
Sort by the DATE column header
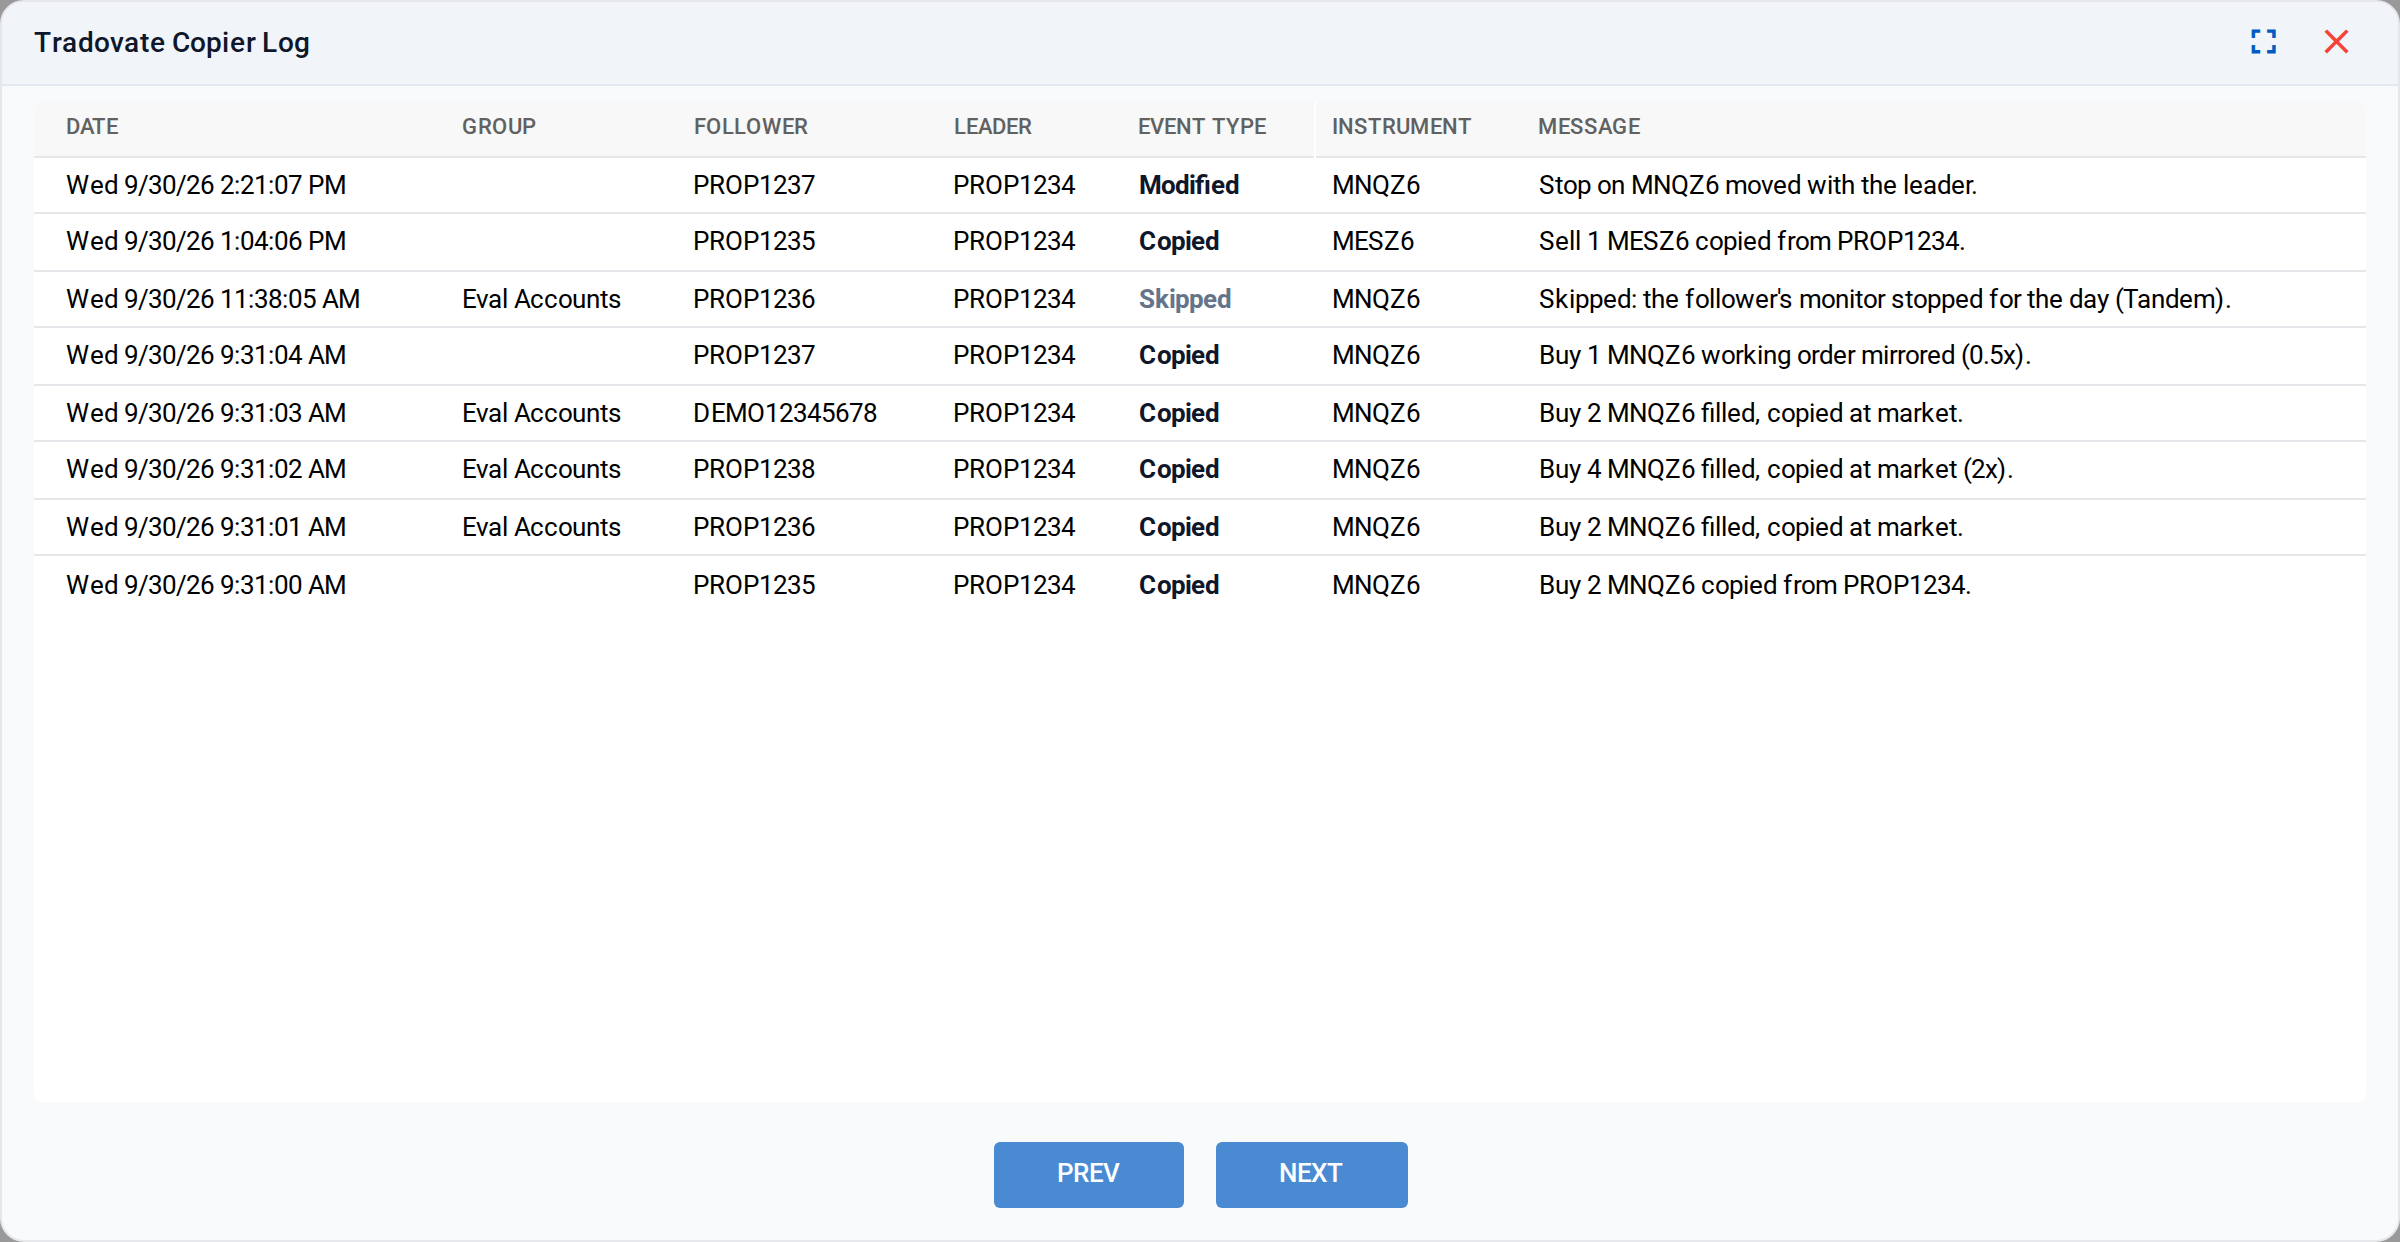(x=92, y=127)
